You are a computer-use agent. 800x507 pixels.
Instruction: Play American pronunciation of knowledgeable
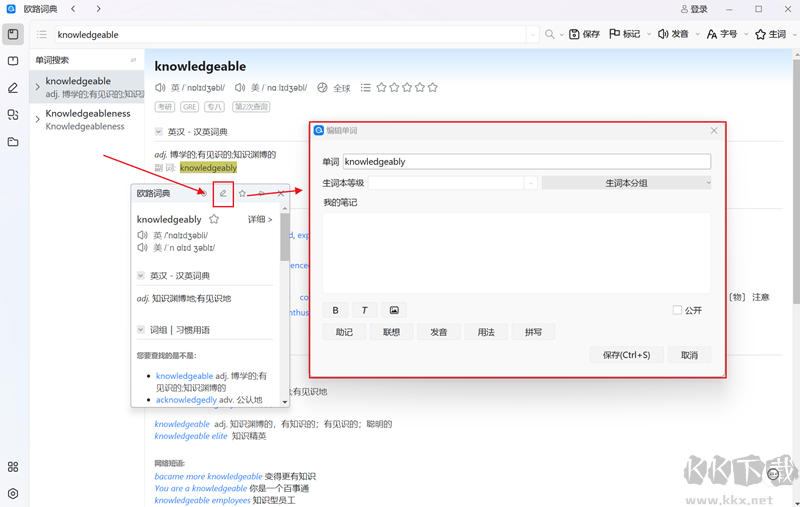tap(240, 87)
